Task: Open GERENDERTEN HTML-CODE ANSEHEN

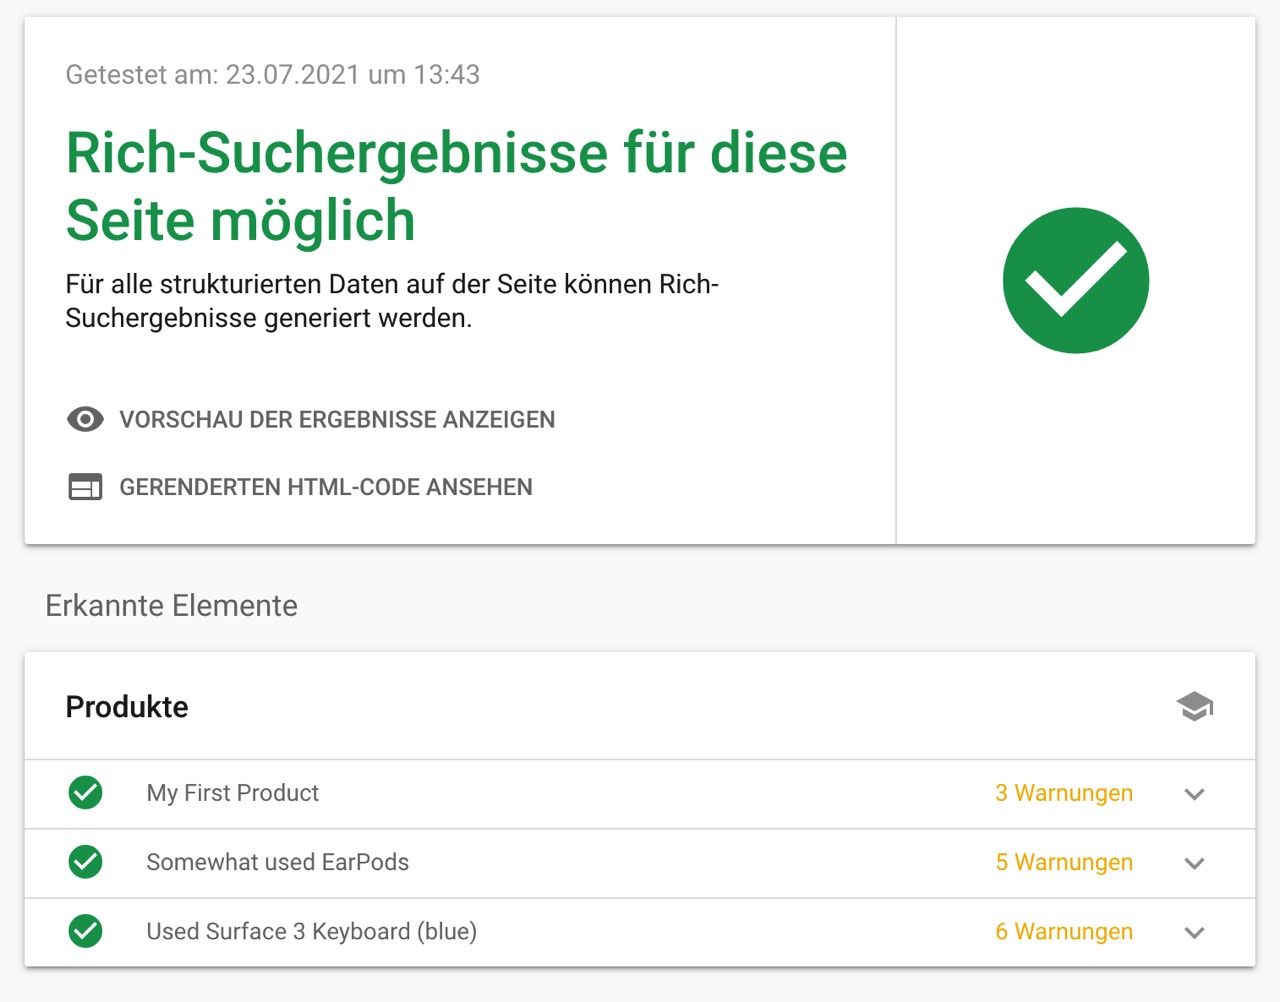Action: tap(326, 487)
